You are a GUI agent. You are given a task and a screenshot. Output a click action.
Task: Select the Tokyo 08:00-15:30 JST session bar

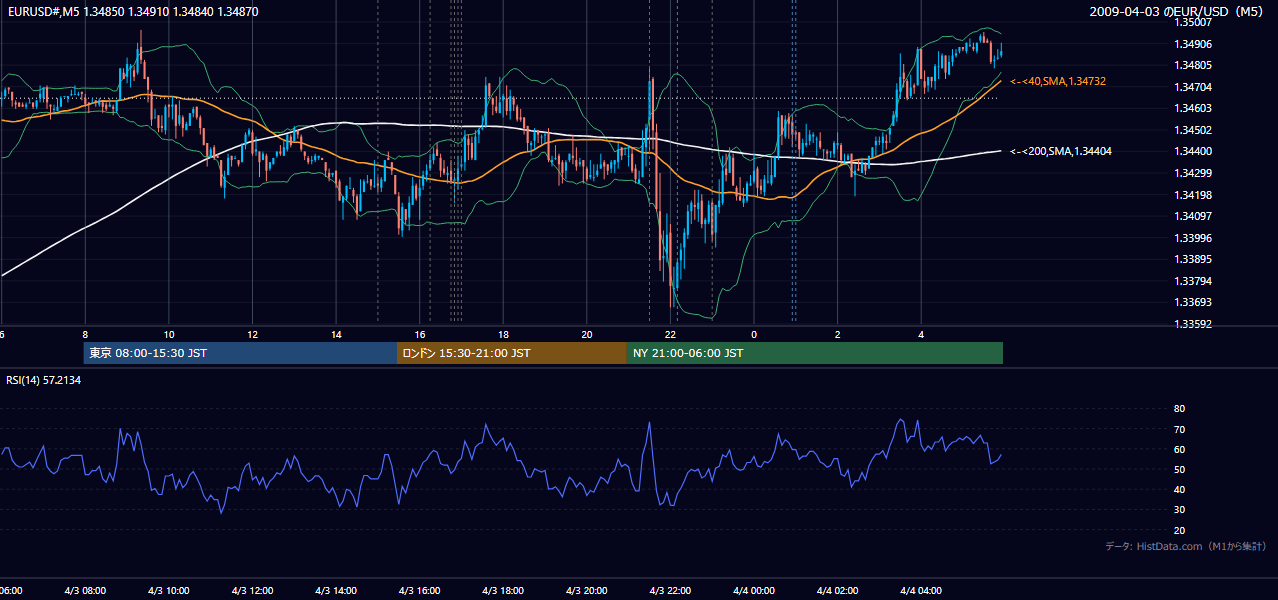[240, 353]
